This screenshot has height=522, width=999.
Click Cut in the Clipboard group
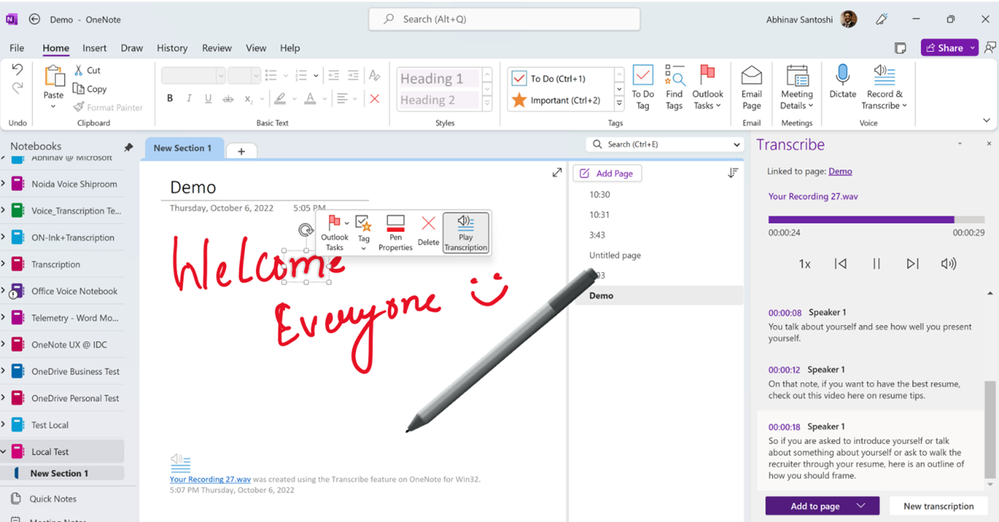point(87,70)
